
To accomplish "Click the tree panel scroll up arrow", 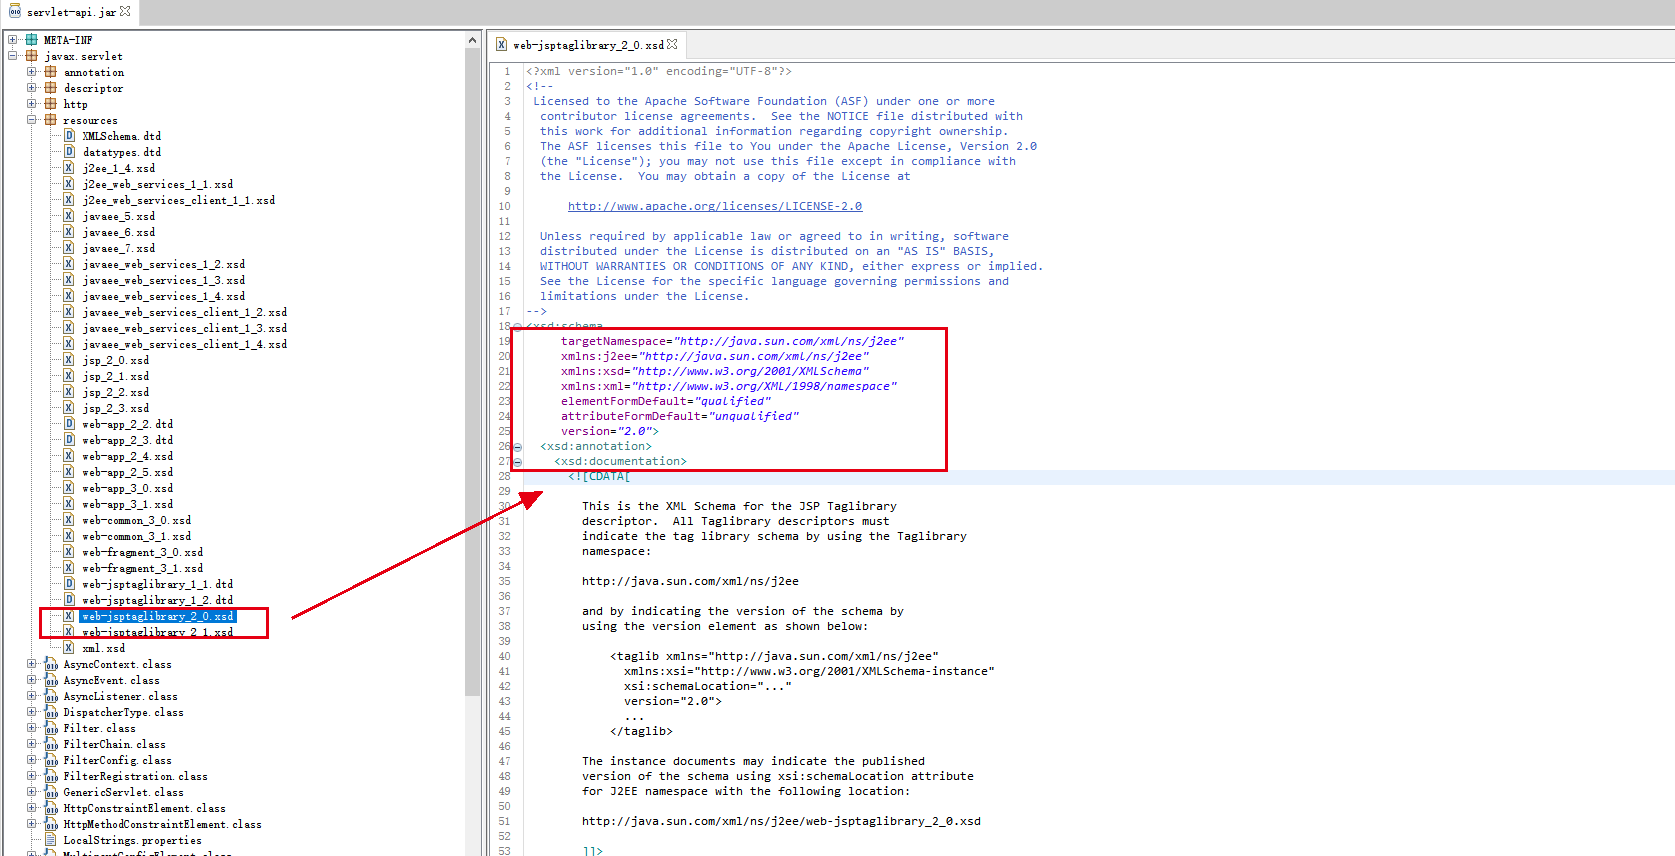I will pyautogui.click(x=473, y=40).
